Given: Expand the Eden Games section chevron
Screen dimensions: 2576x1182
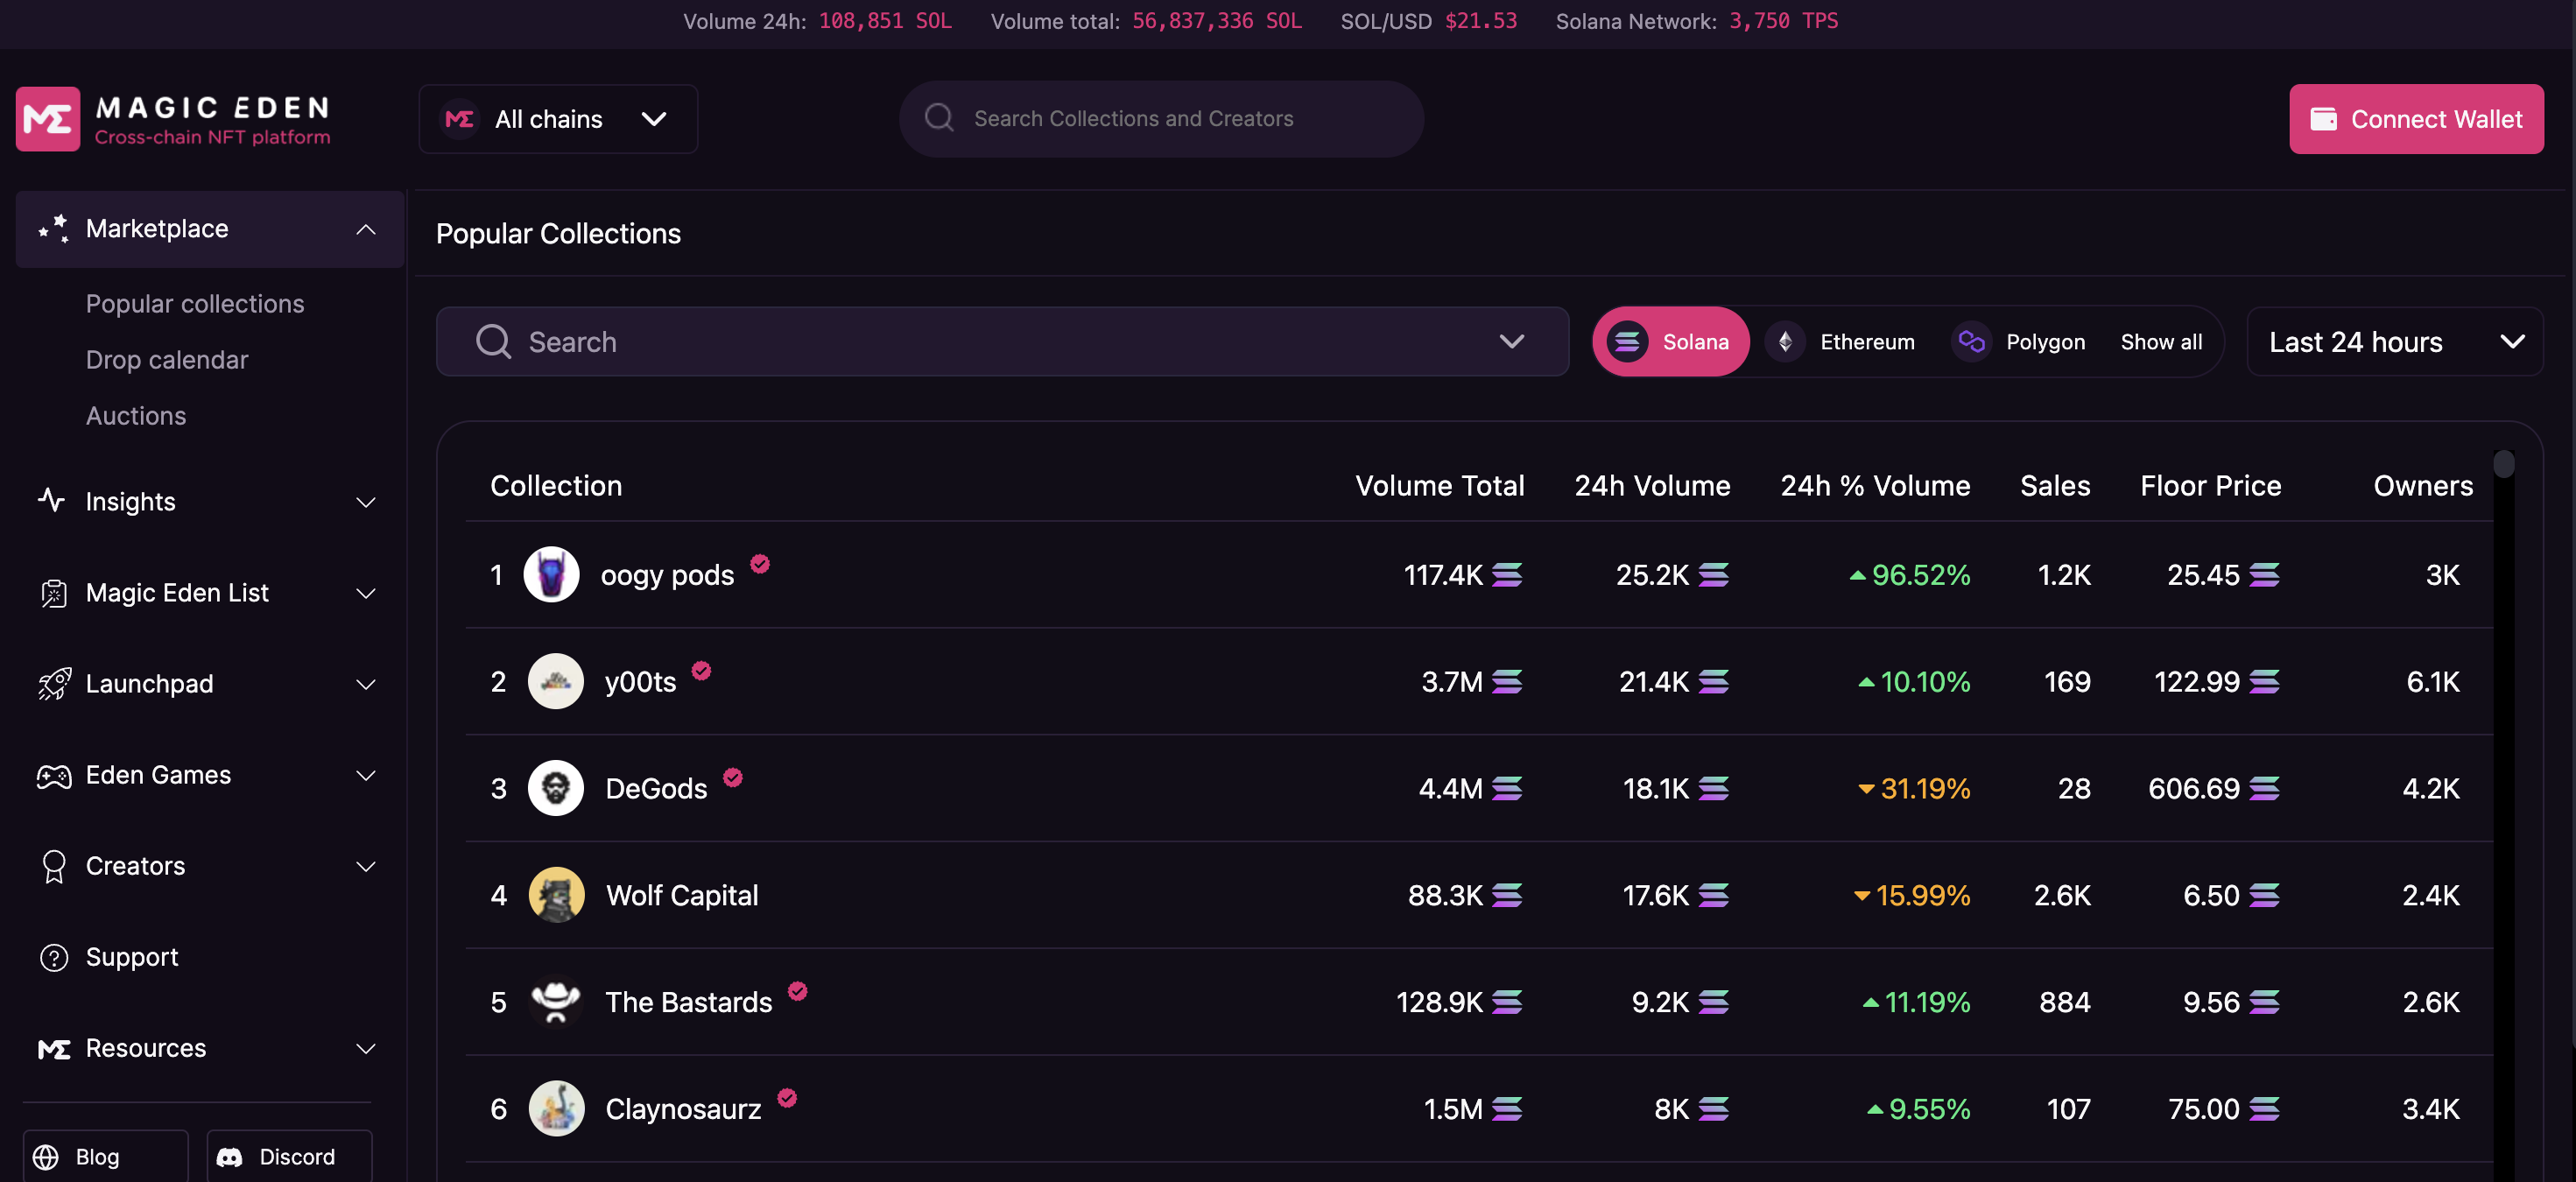Looking at the screenshot, I should pyautogui.click(x=366, y=775).
